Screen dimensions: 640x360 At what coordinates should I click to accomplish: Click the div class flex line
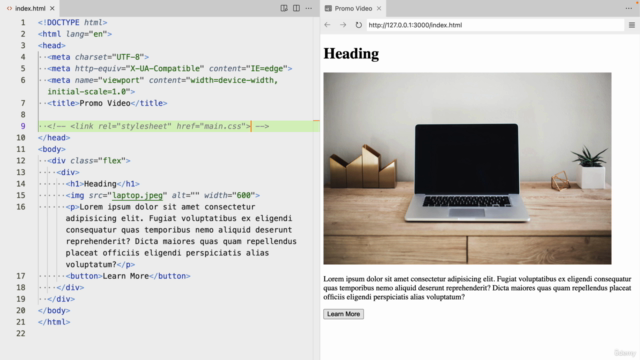[x=89, y=161]
